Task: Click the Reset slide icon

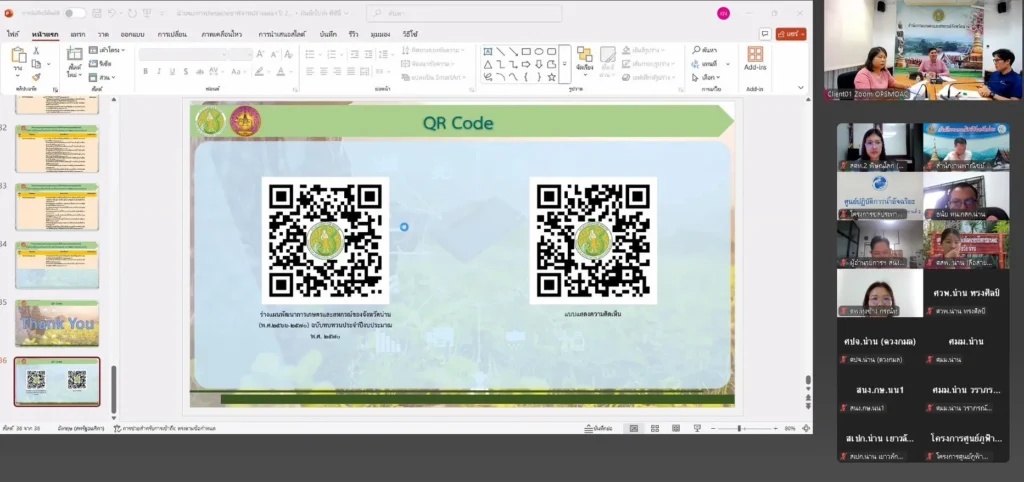Action: click(93, 63)
